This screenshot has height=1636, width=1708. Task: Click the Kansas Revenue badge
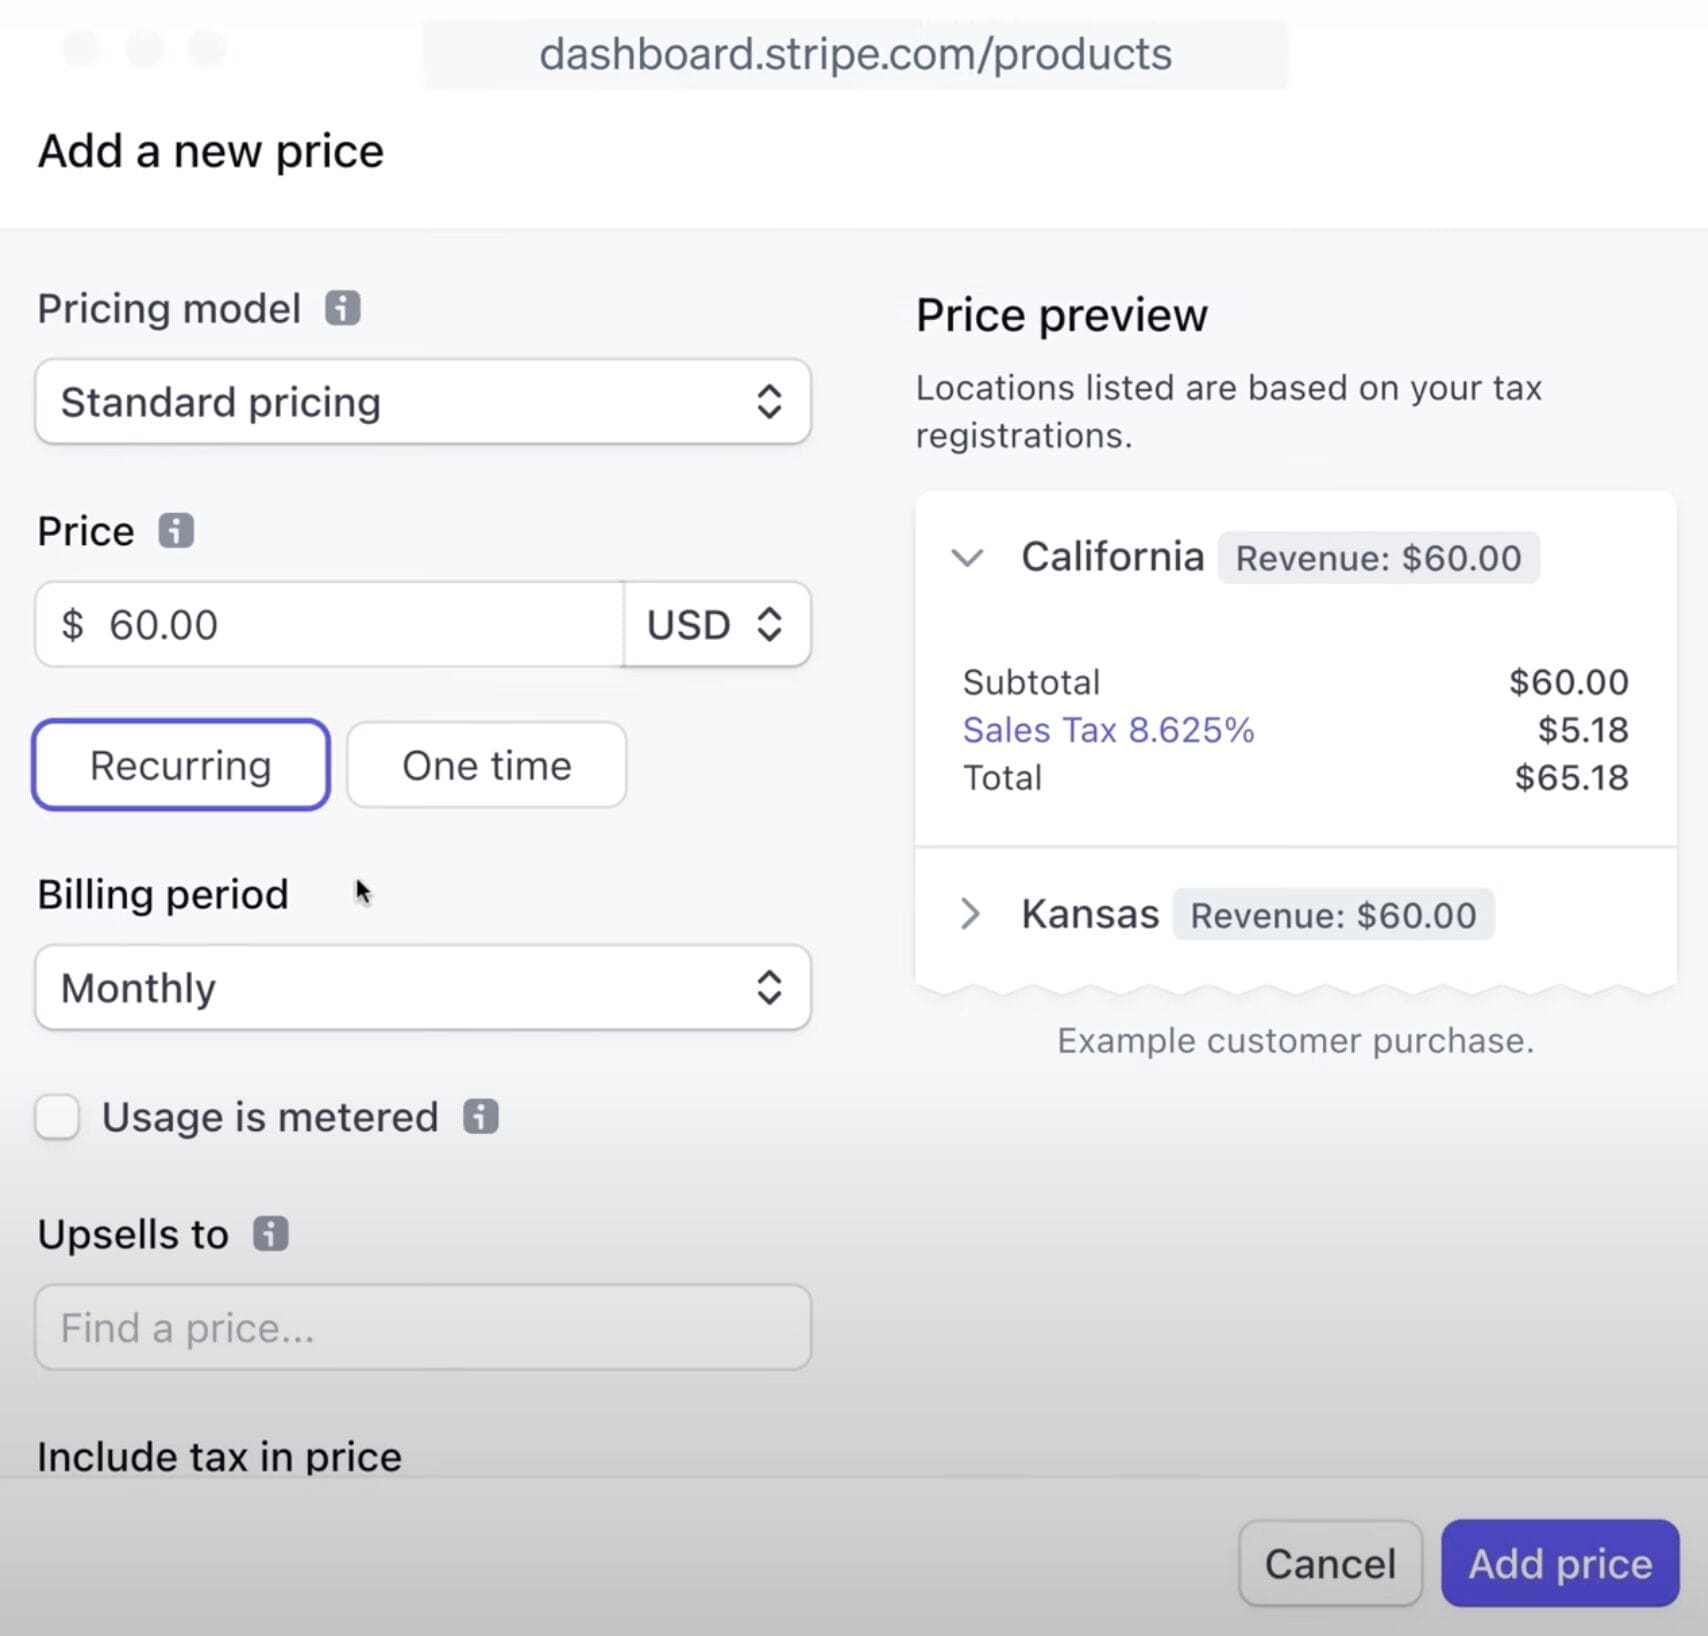point(1334,913)
